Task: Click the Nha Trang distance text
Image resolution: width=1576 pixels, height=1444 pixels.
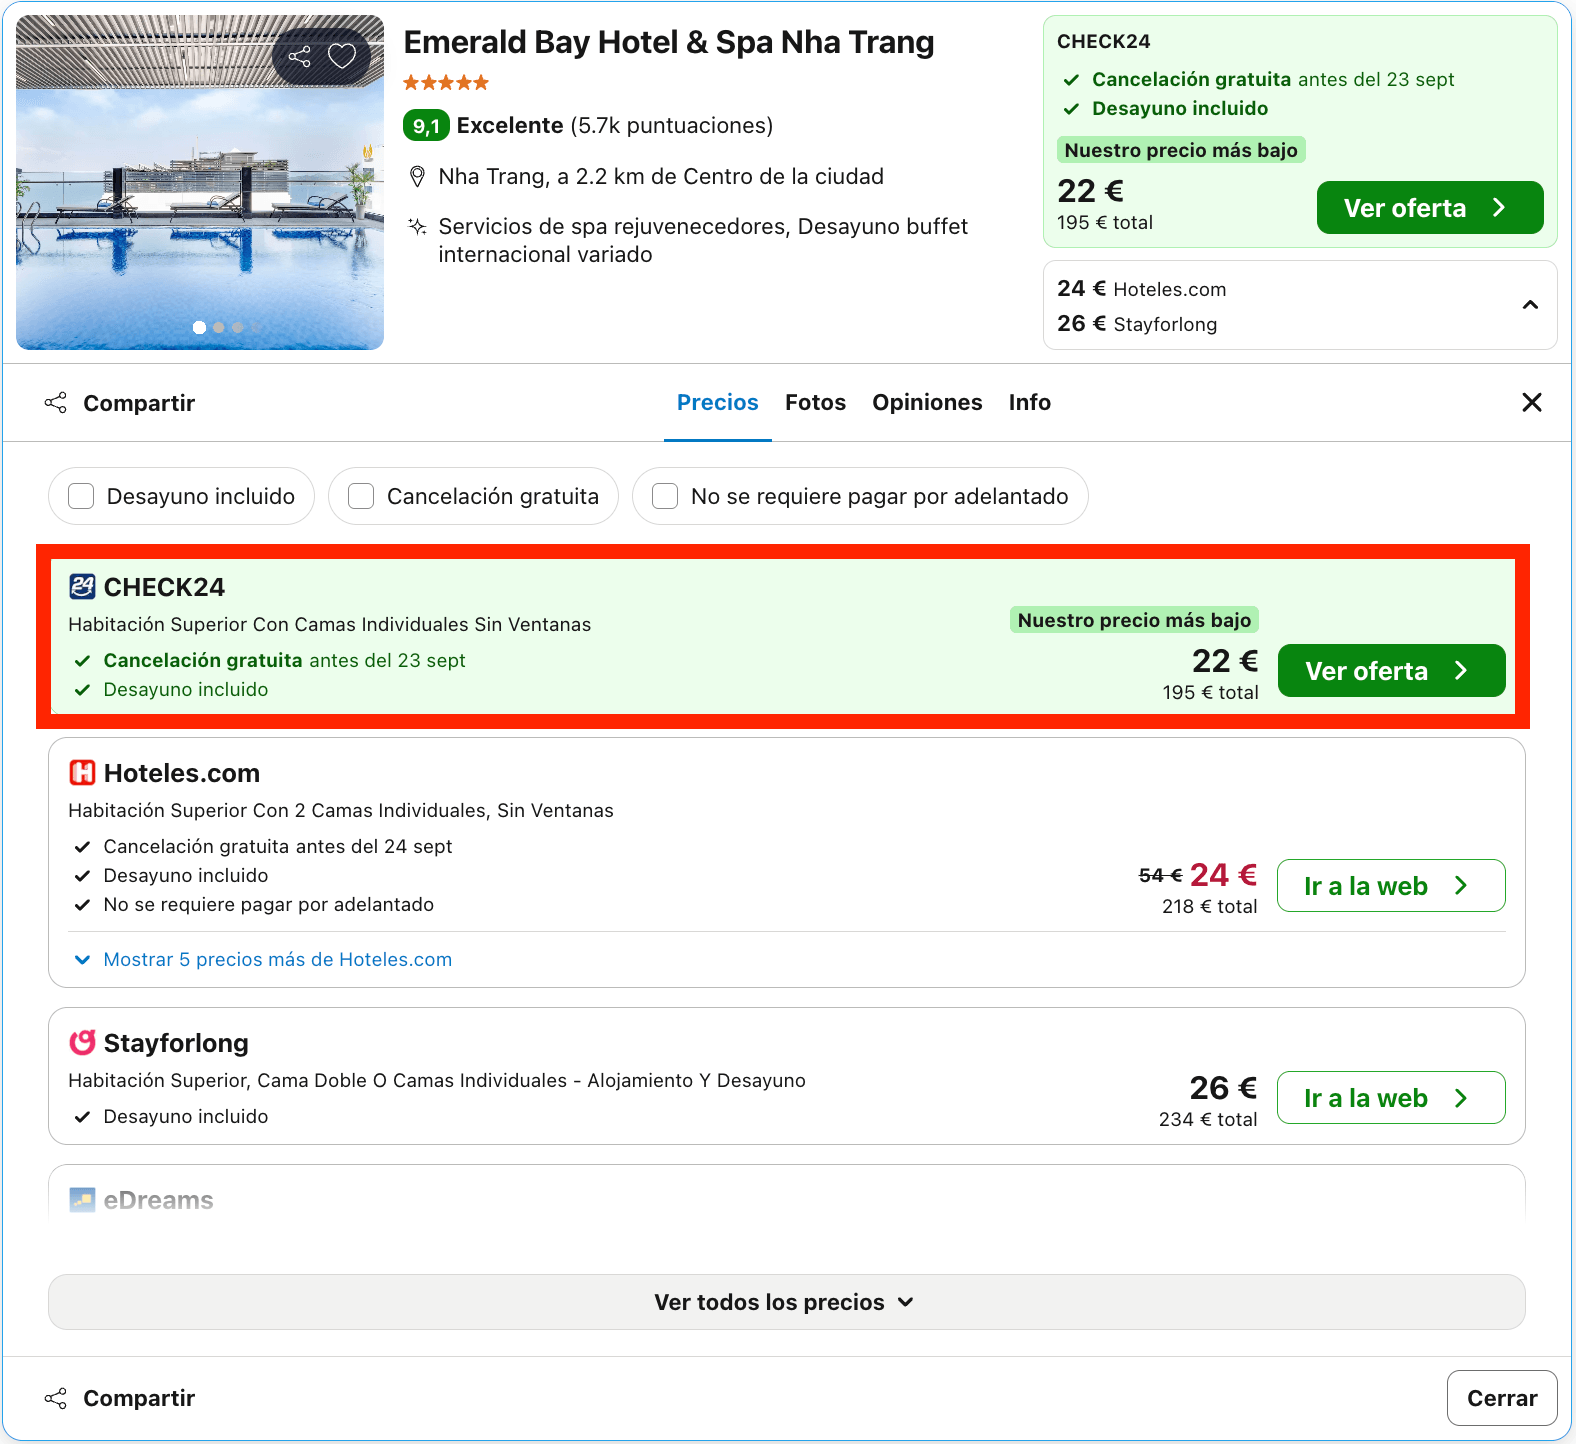Action: 661,177
